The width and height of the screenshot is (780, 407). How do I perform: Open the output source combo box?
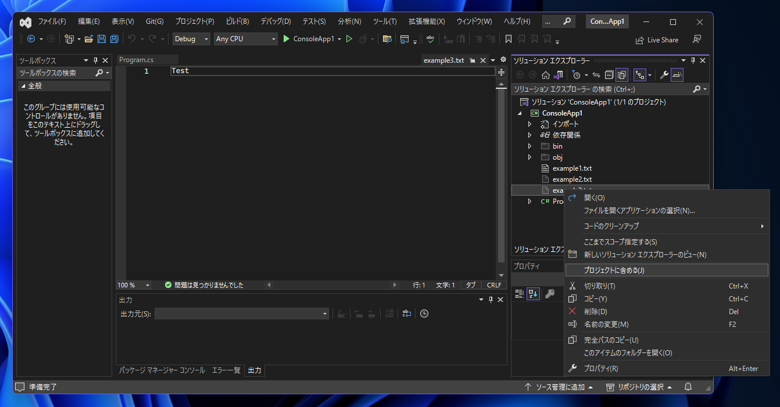coord(242,313)
